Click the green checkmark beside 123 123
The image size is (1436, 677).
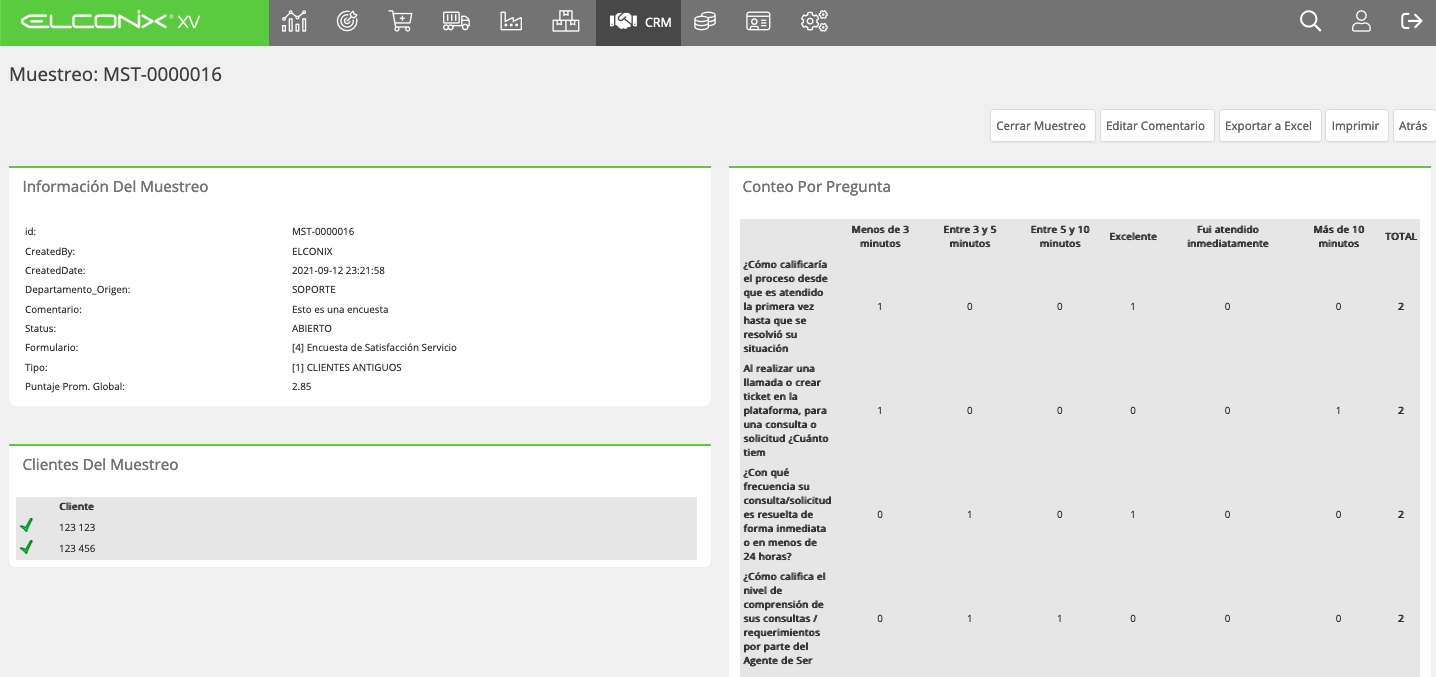coord(27,526)
